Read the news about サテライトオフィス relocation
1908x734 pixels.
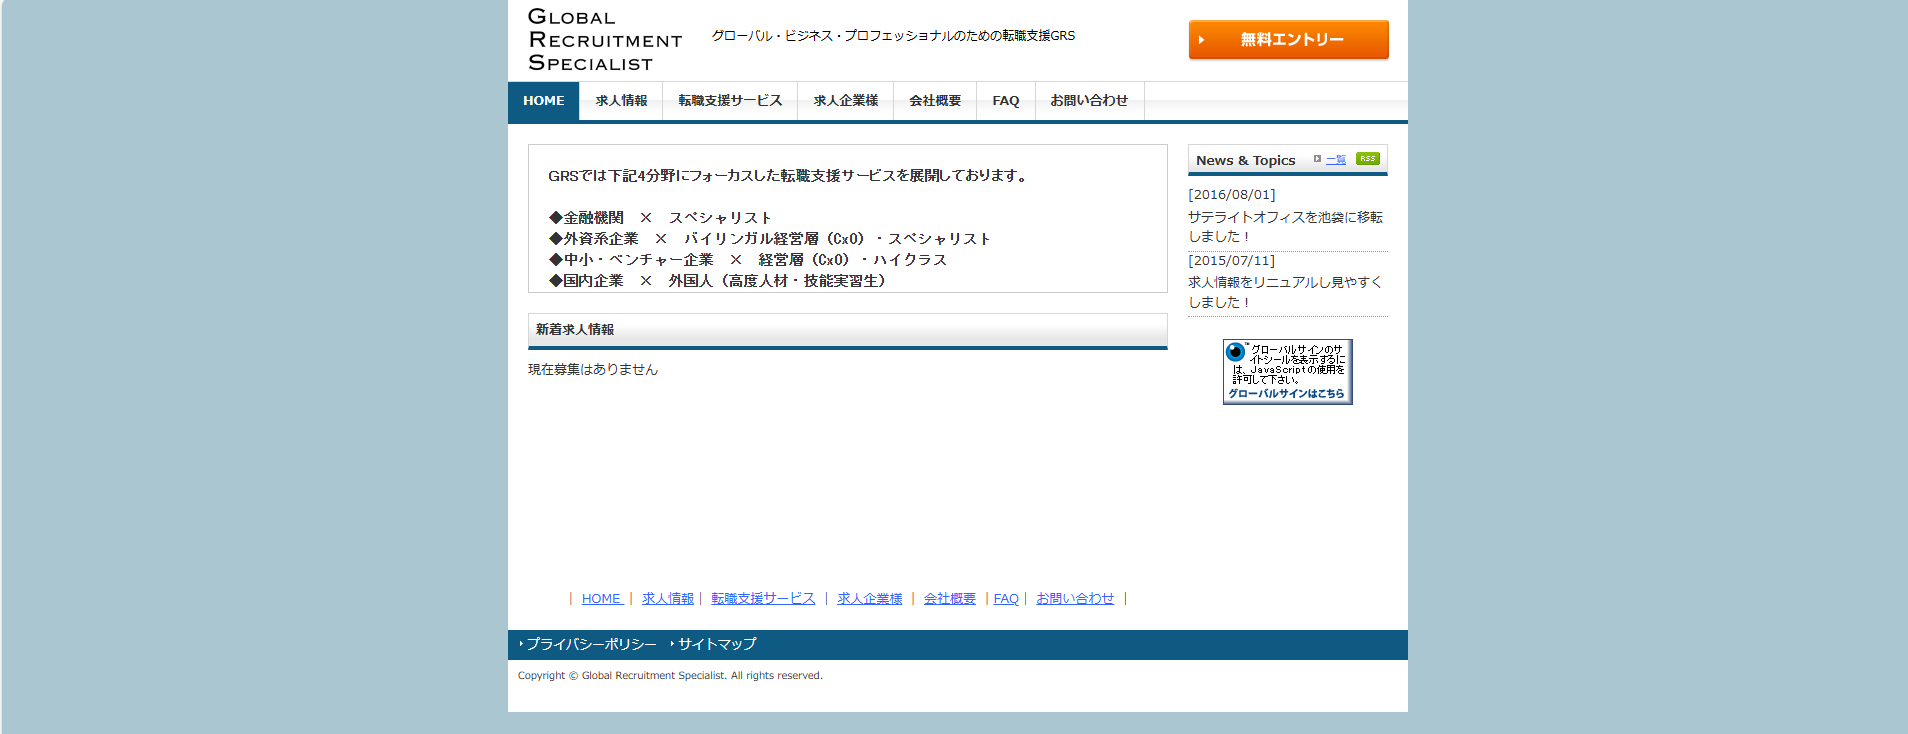coord(1285,227)
